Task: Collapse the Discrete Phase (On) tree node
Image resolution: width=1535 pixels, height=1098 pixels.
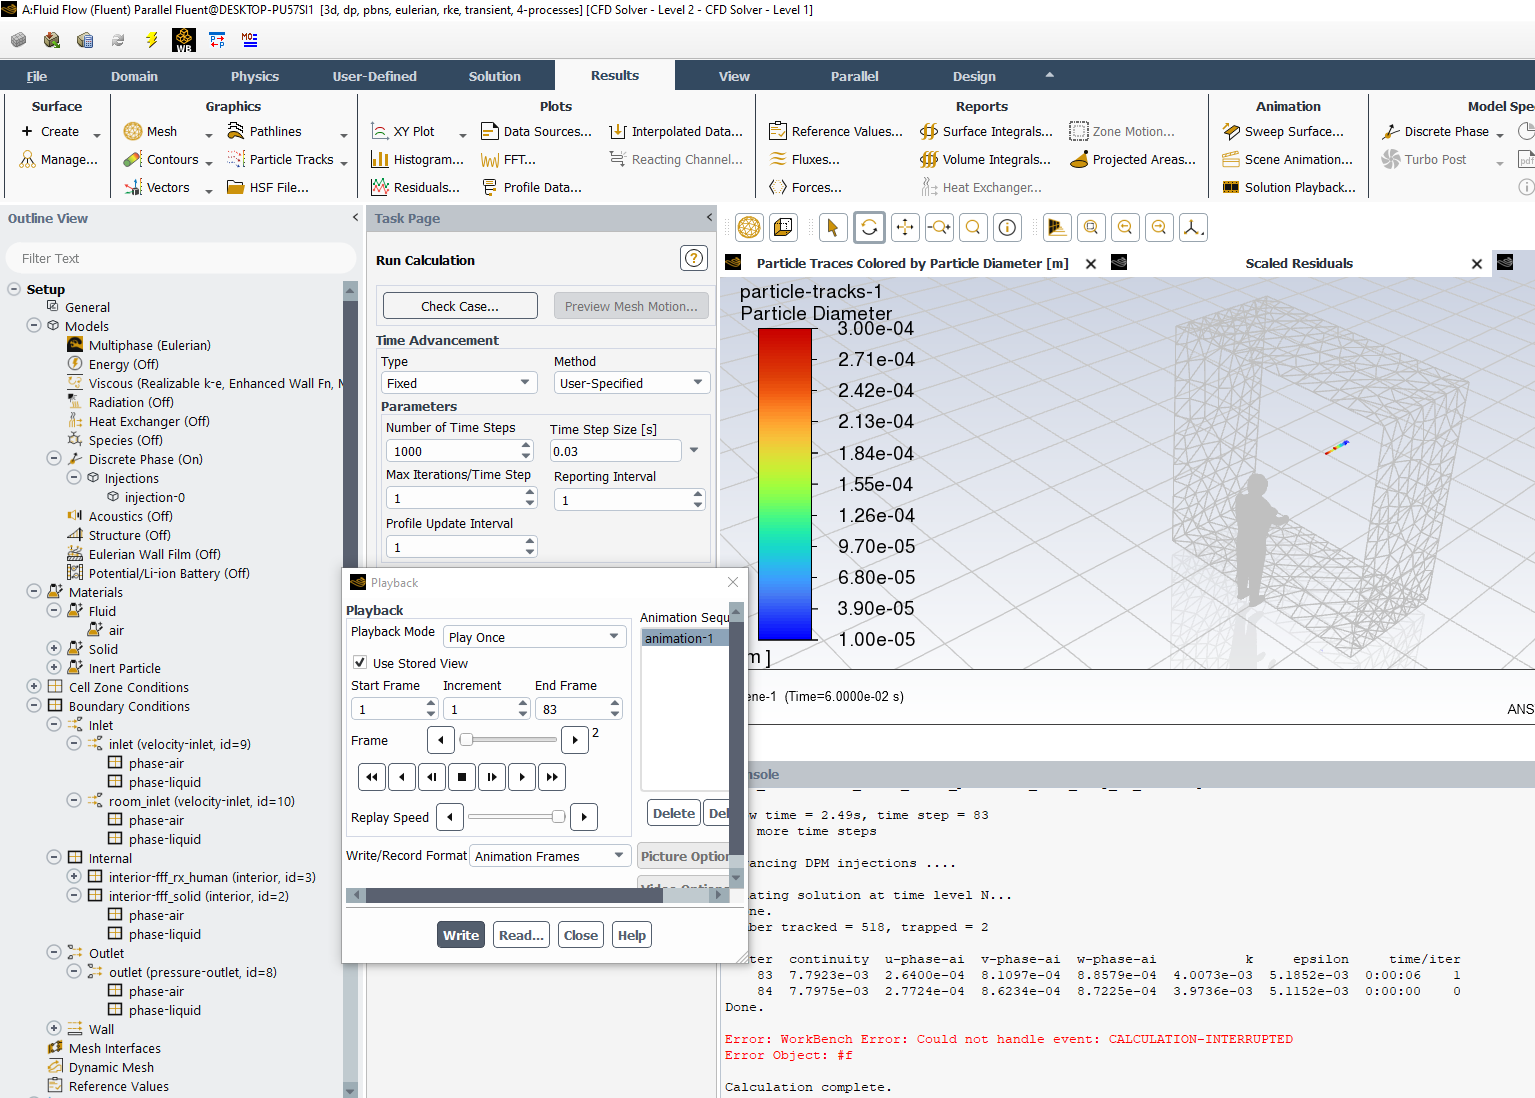Action: (54, 459)
